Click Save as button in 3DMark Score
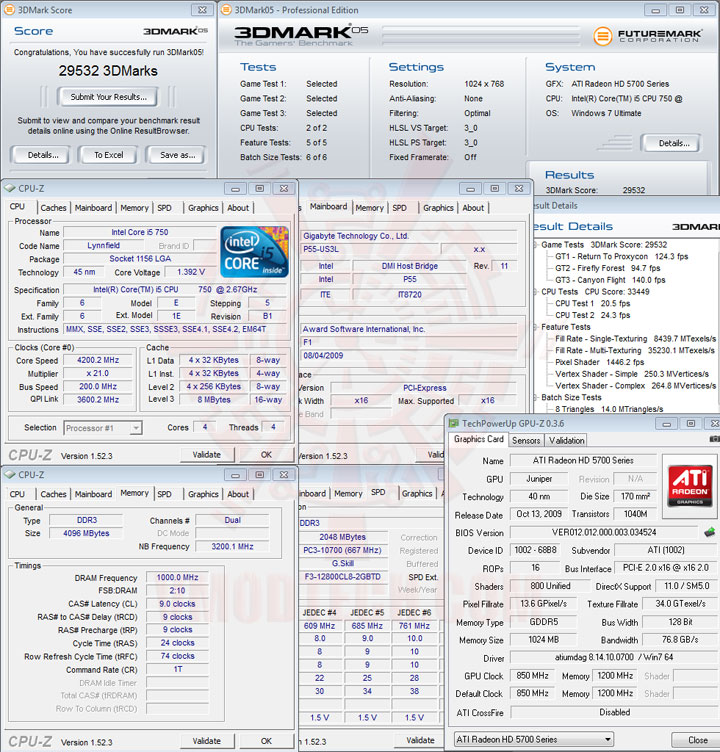 click(x=177, y=155)
